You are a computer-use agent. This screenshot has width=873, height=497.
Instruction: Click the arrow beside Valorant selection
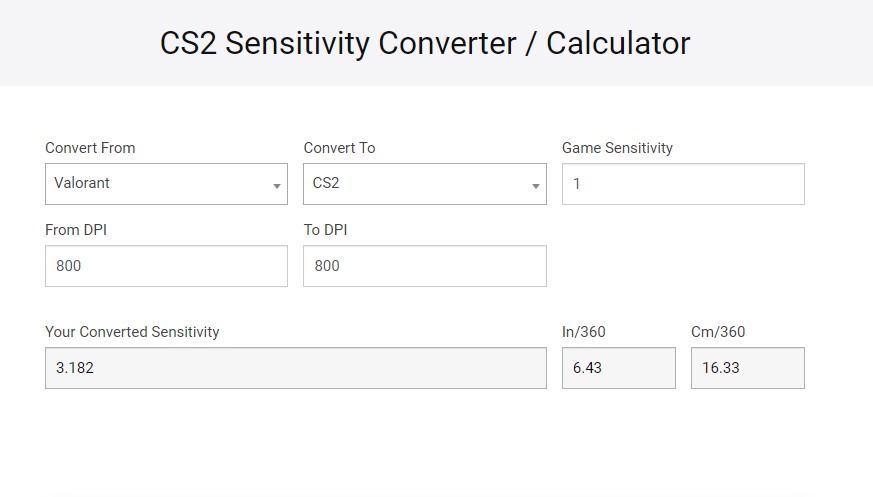point(276,186)
